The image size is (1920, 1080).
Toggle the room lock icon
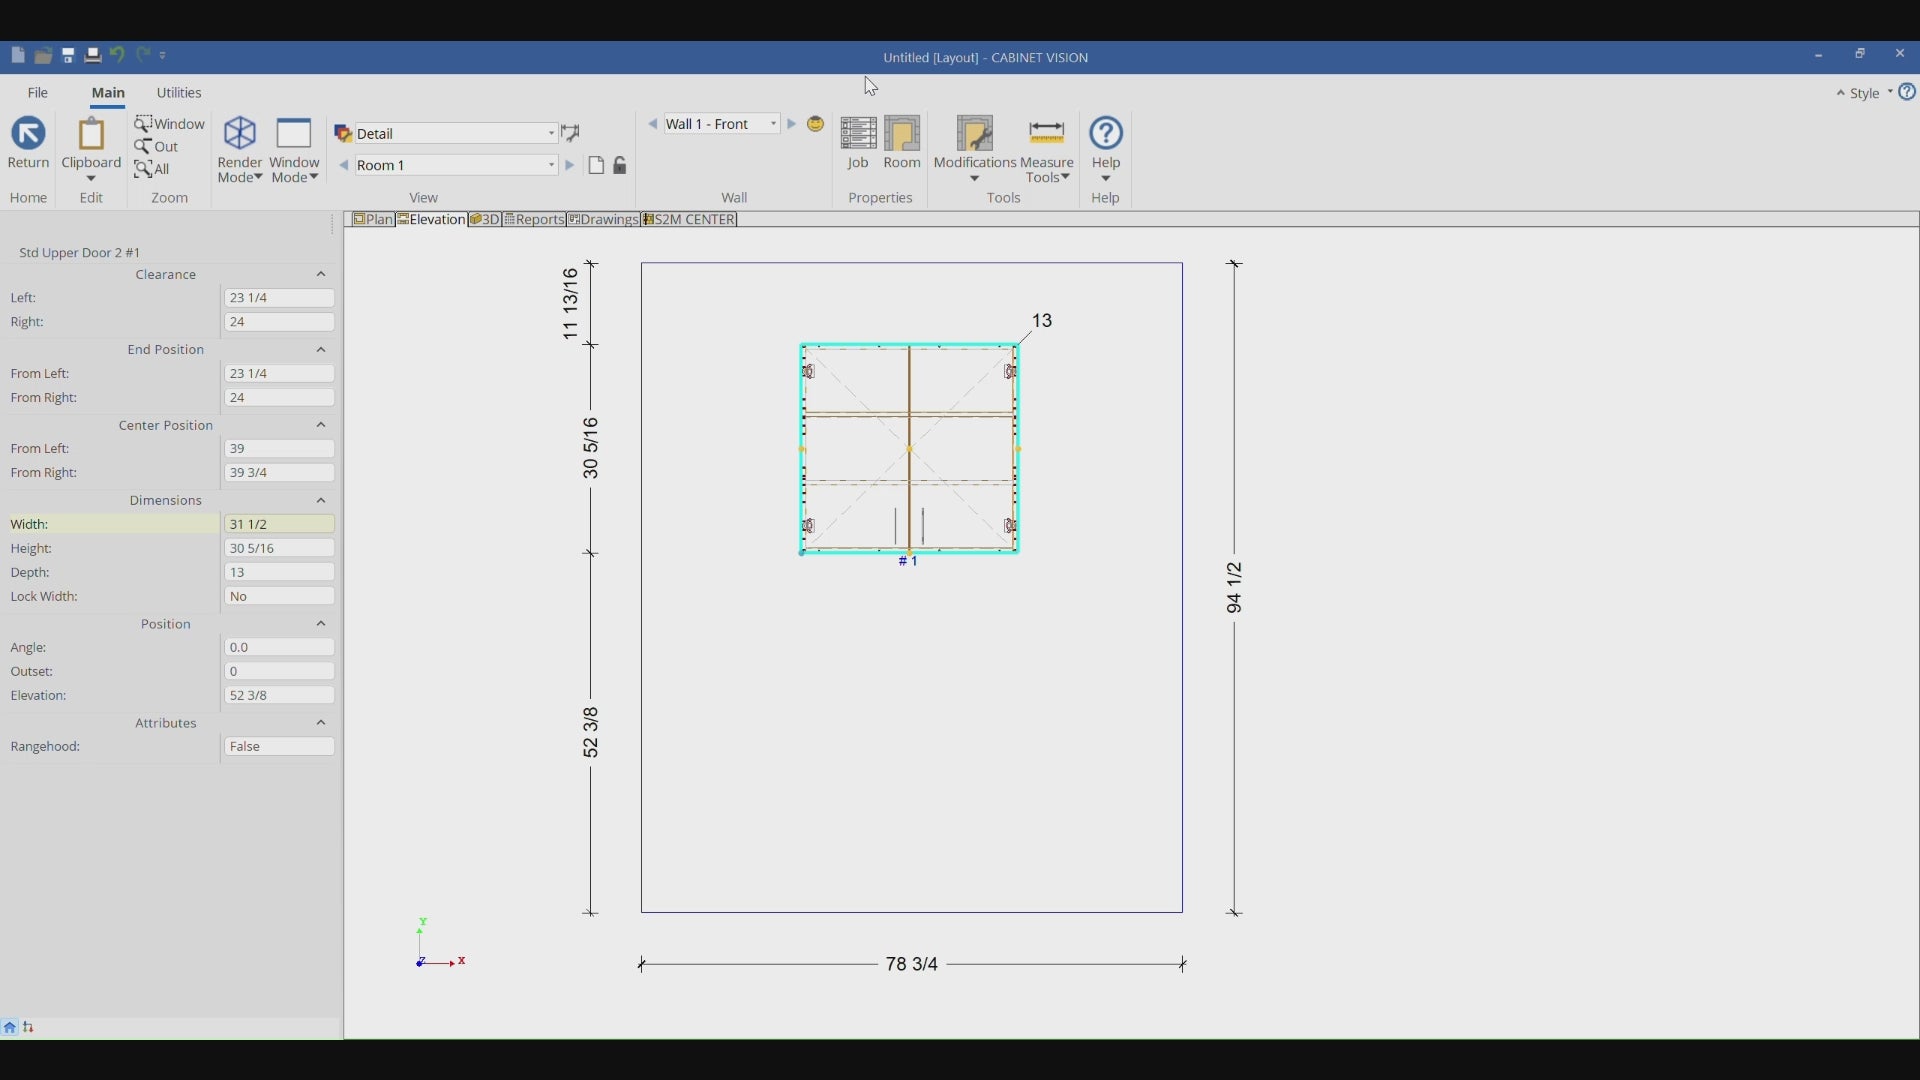tap(620, 166)
